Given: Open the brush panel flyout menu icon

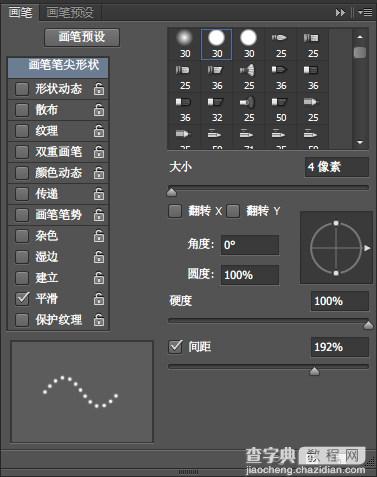Looking at the screenshot, I should (x=365, y=13).
